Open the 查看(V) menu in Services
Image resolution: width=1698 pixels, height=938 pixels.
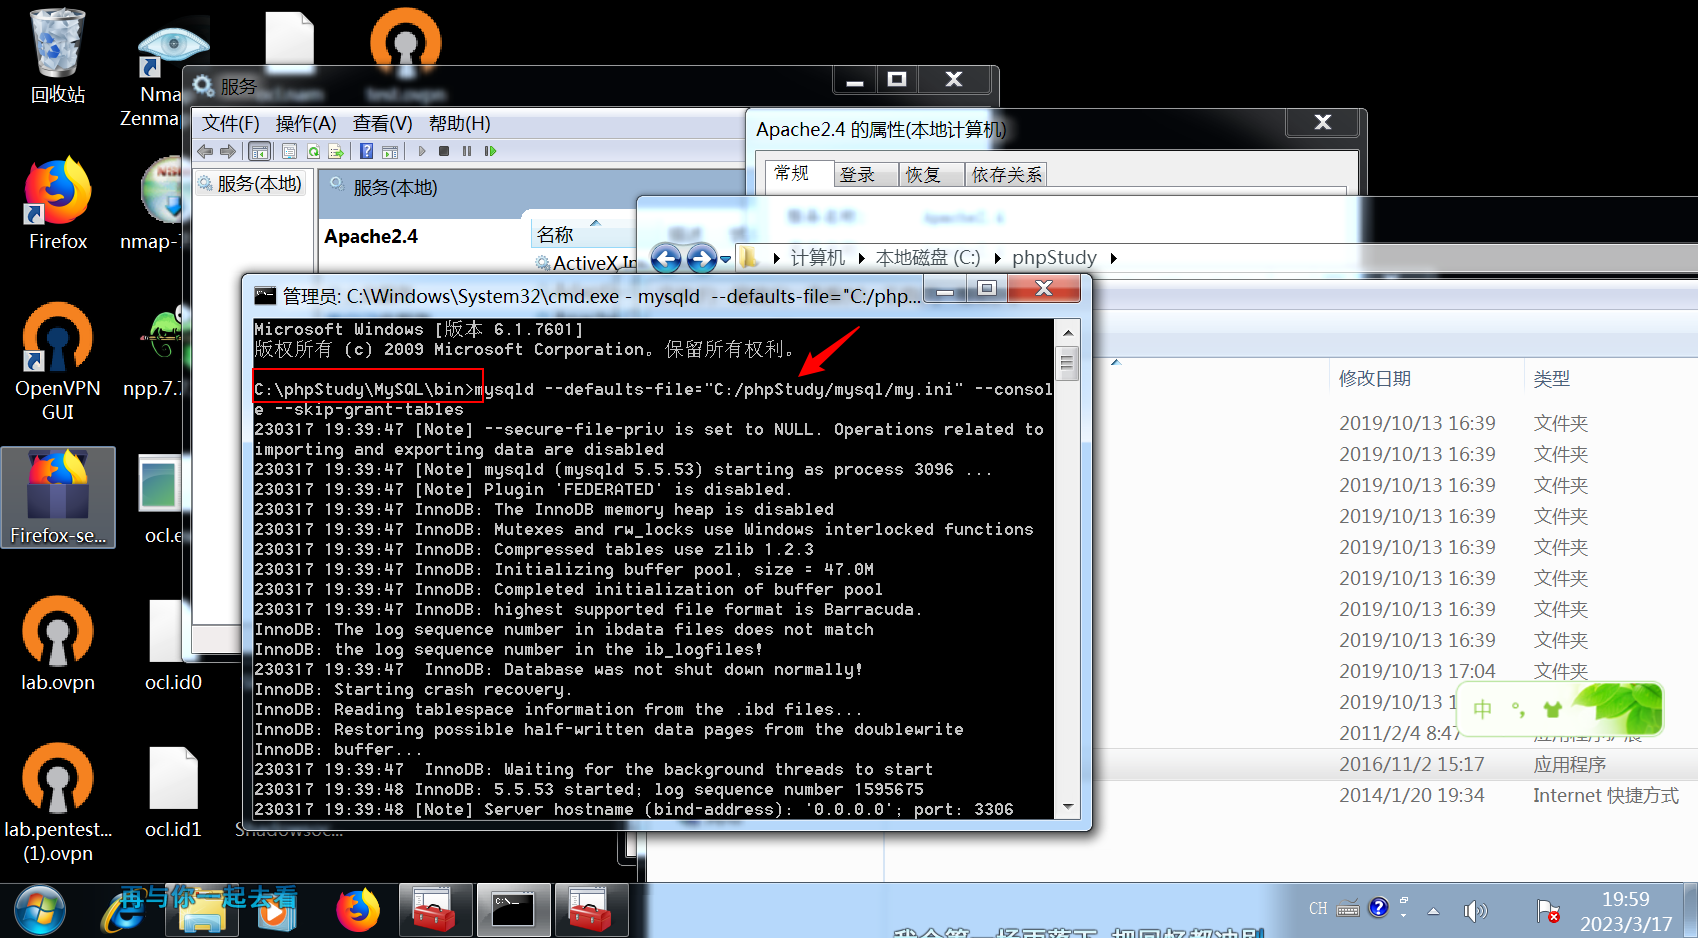point(382,123)
